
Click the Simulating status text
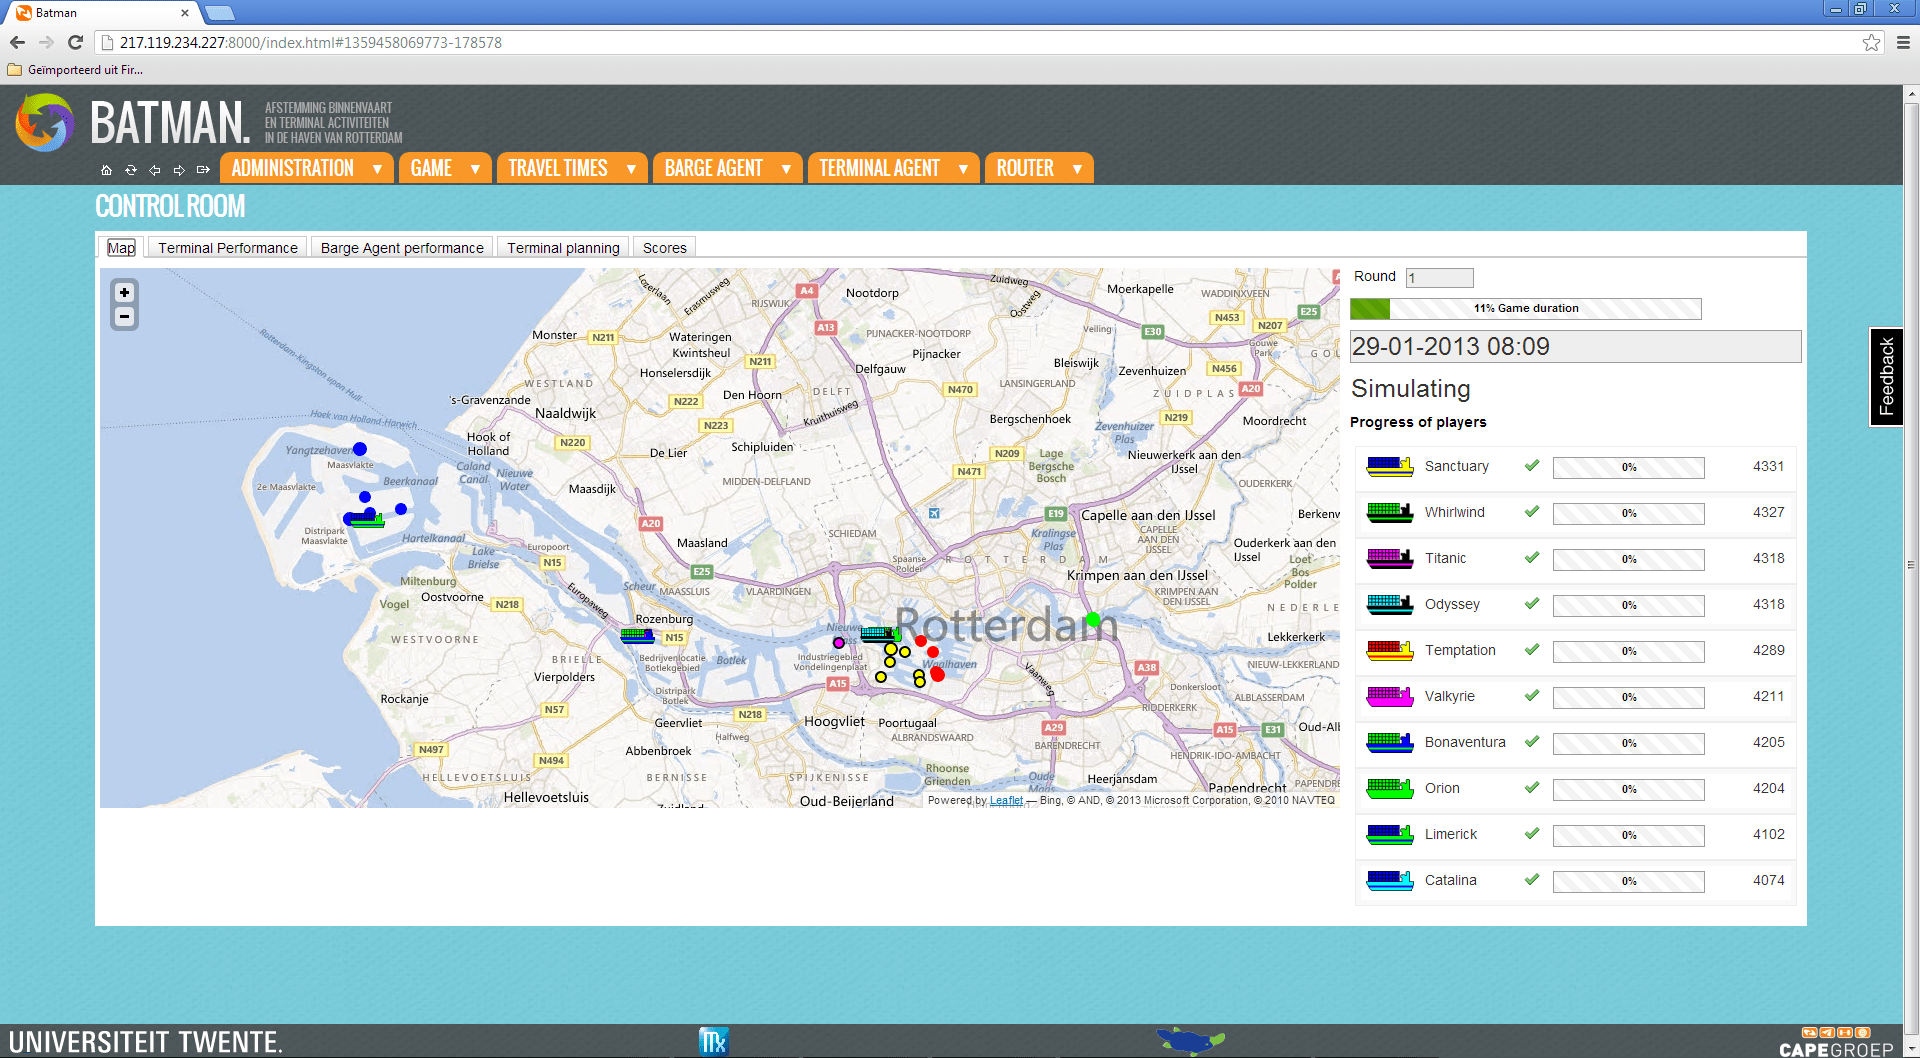pos(1411,389)
